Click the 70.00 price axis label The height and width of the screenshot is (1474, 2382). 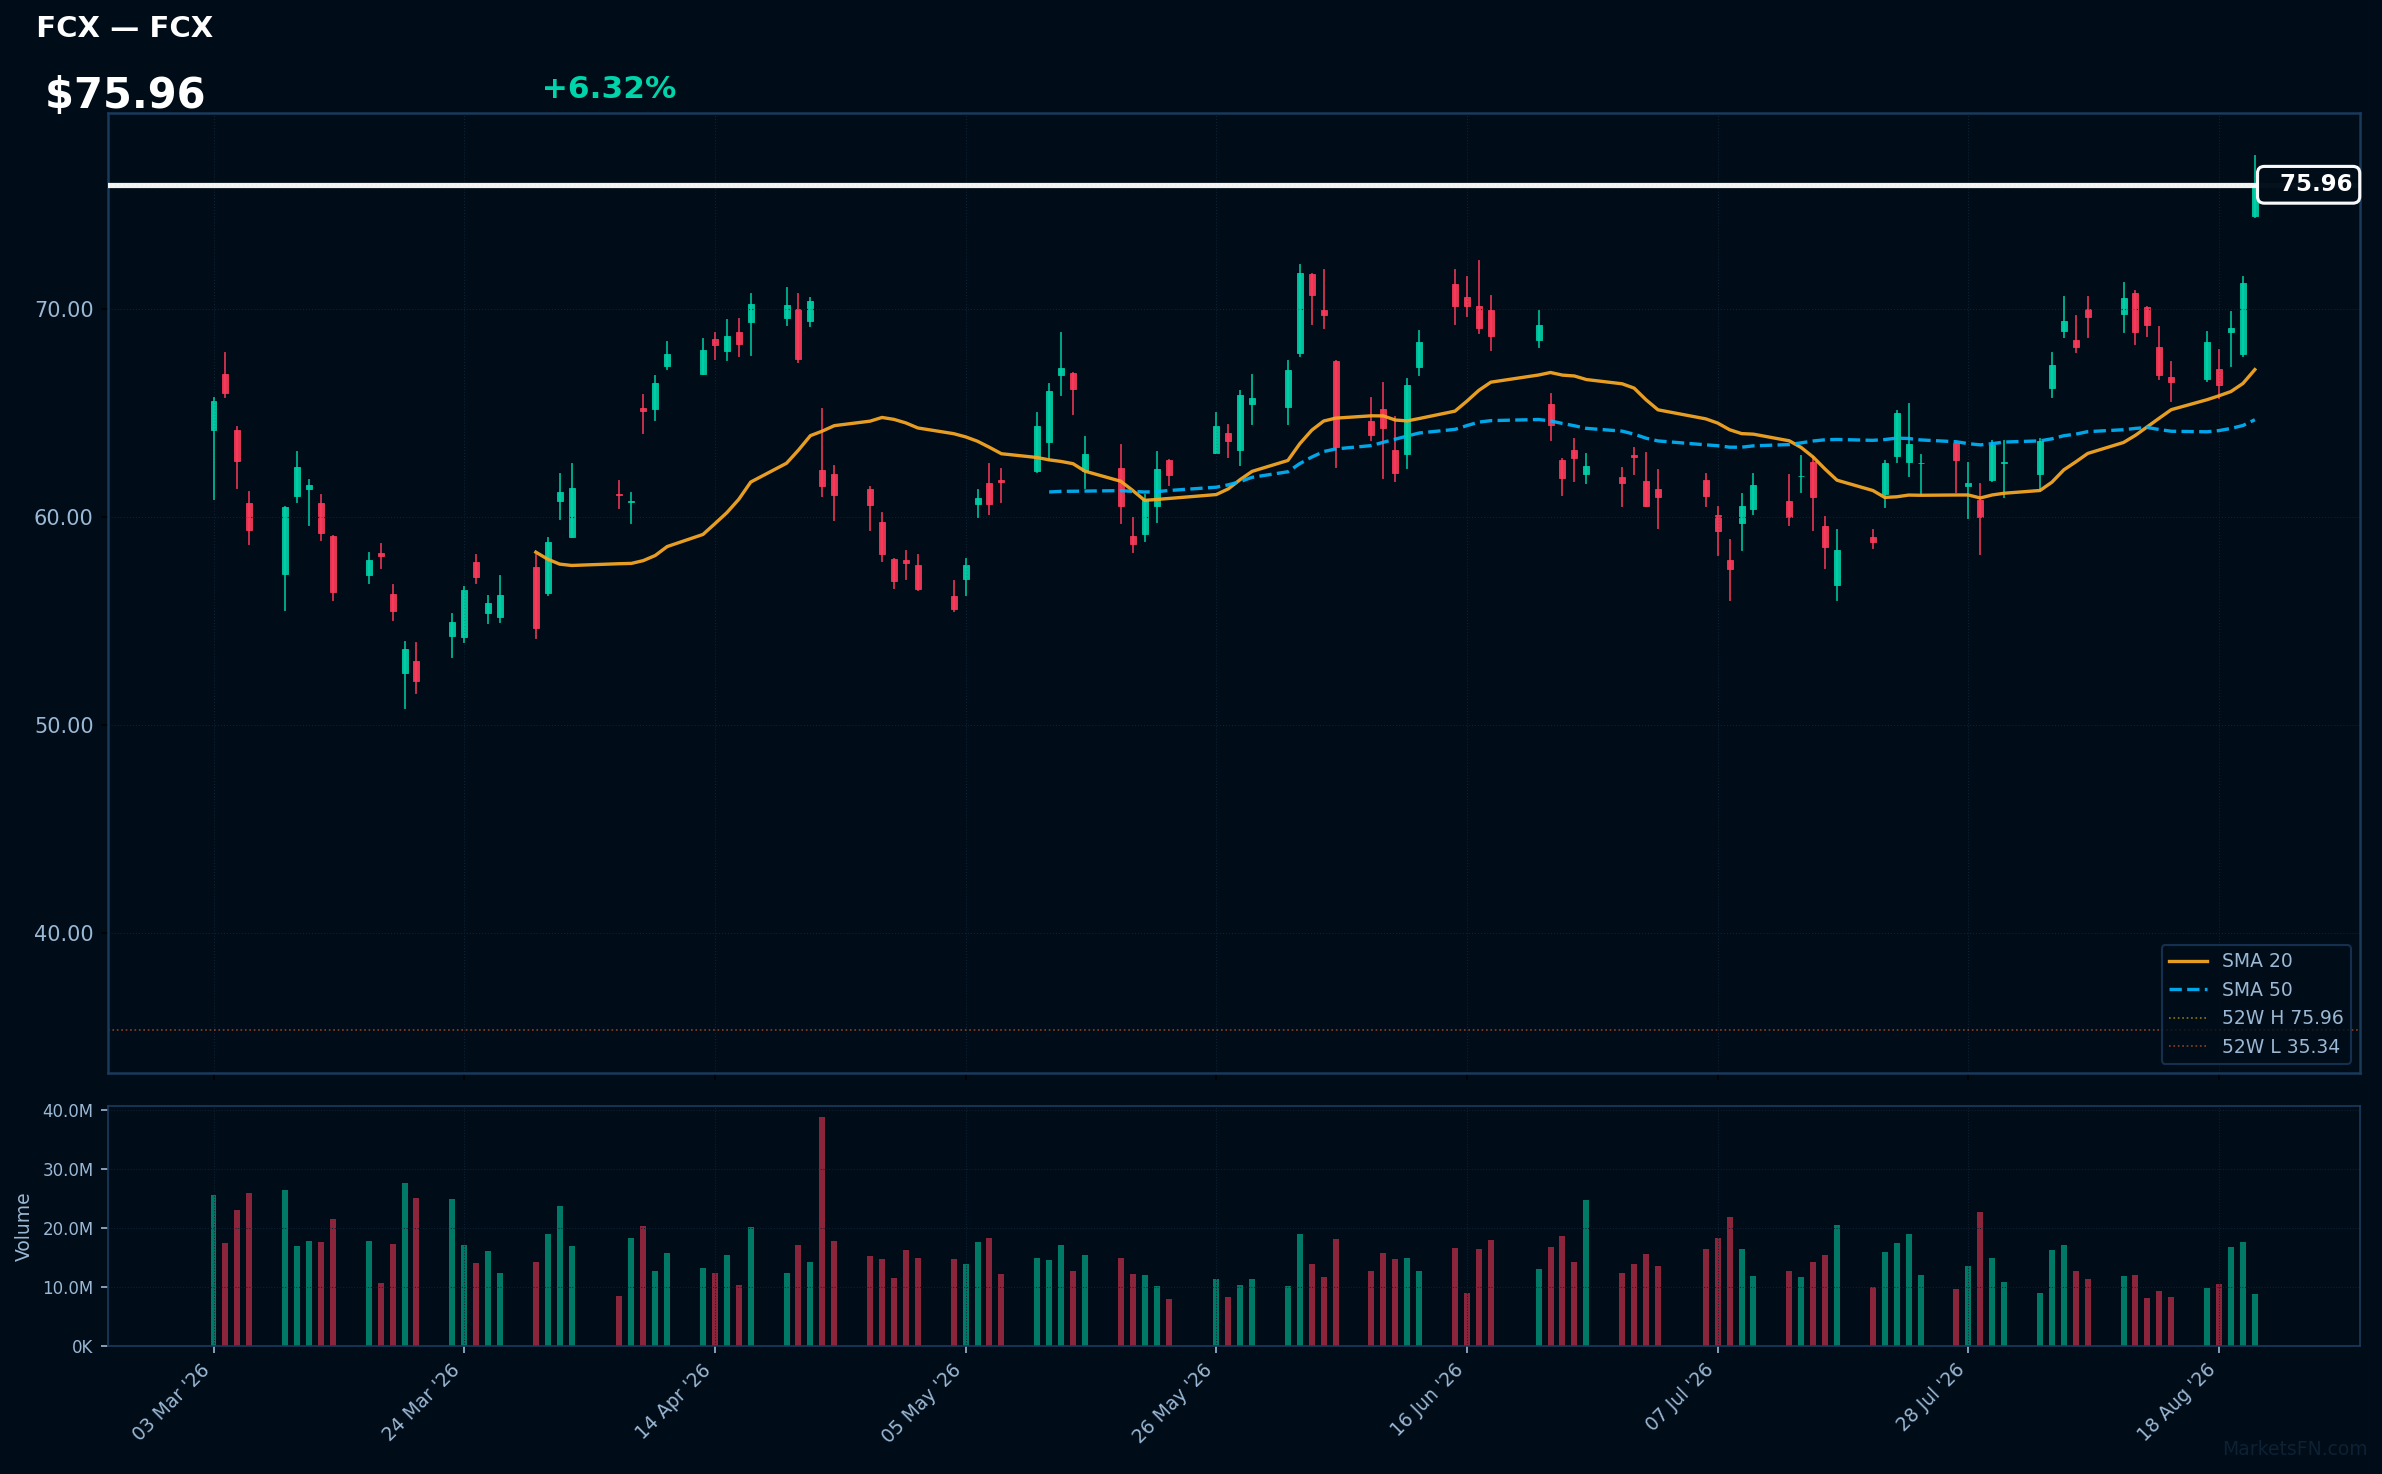[x=64, y=310]
